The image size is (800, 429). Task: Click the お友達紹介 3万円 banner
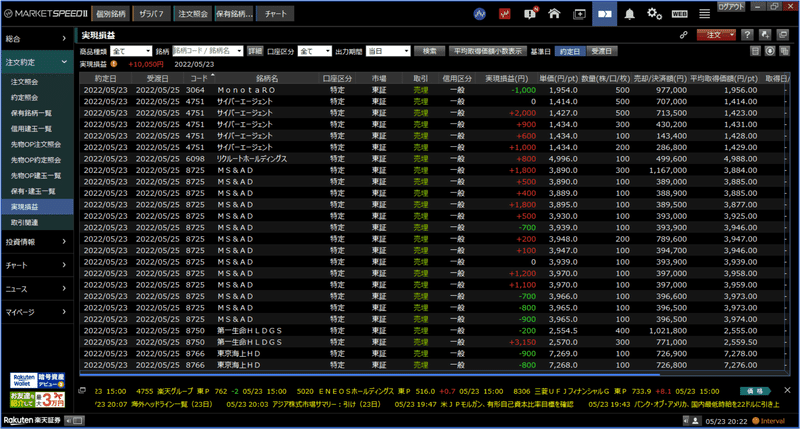pos(37,399)
